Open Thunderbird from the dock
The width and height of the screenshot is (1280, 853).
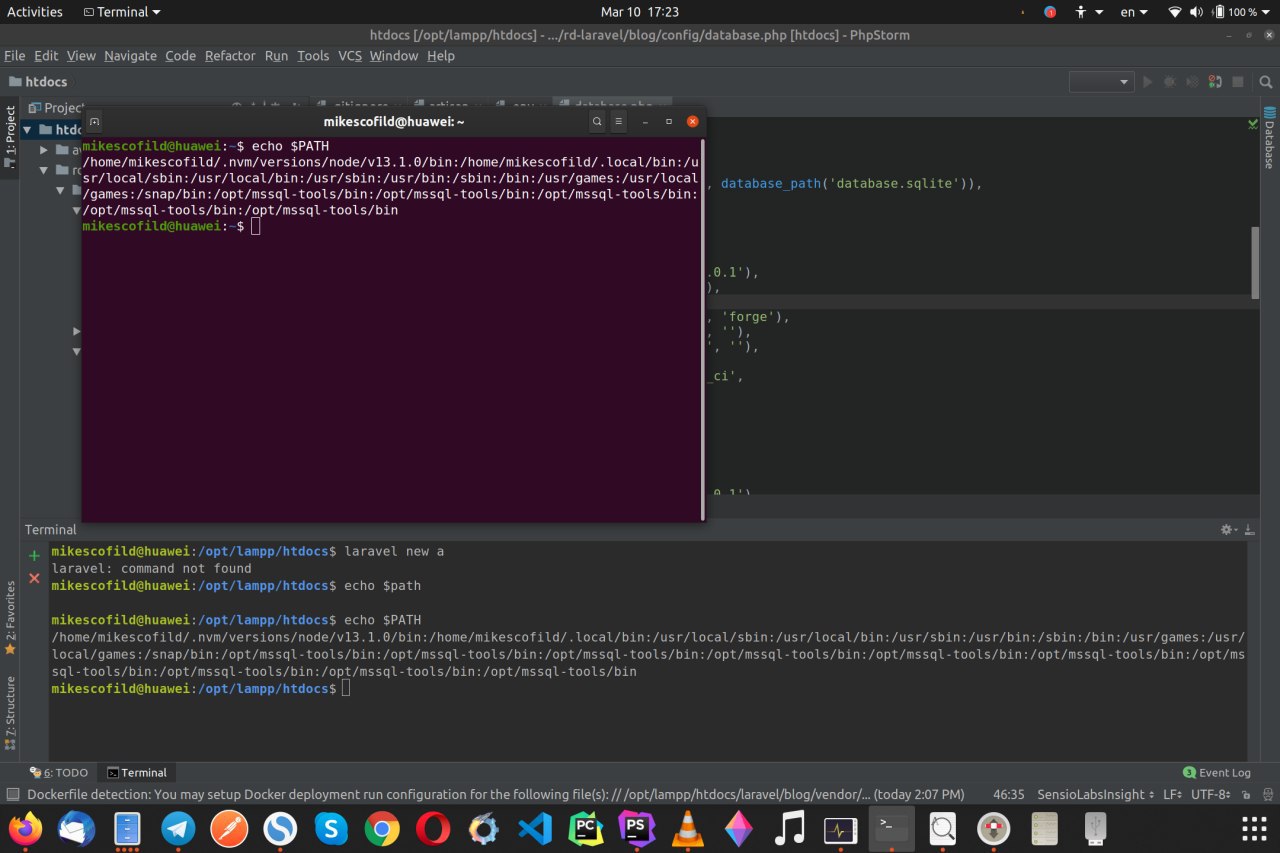(76, 828)
